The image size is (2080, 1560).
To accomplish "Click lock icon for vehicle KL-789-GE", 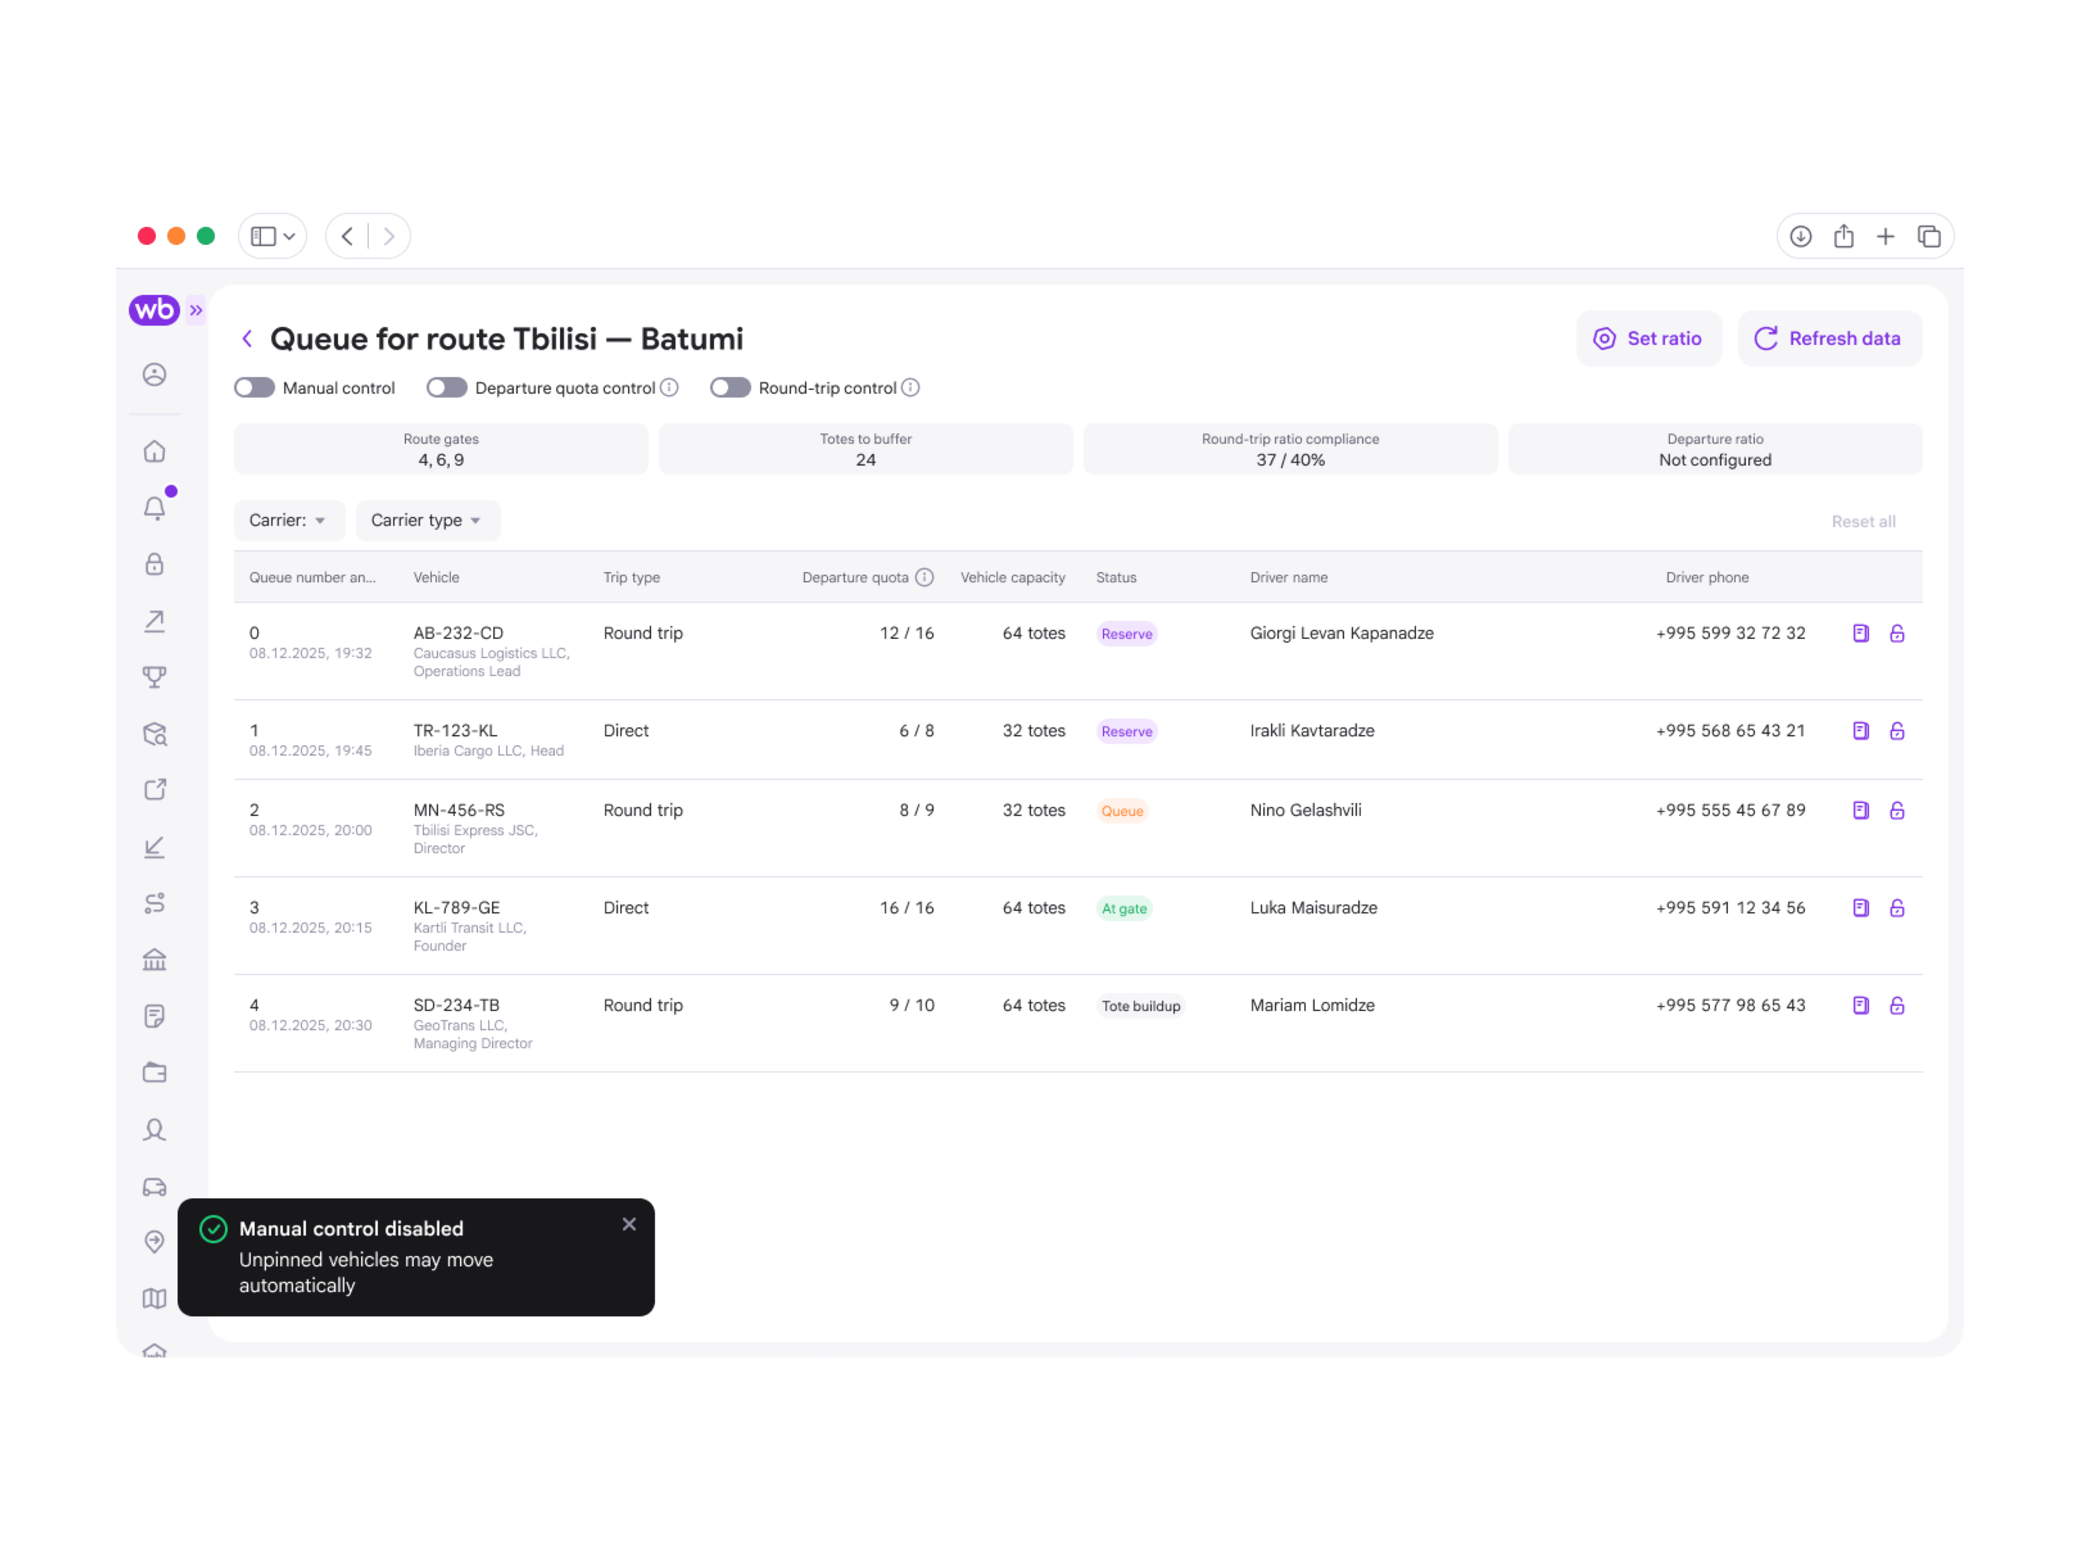I will click(x=1897, y=908).
